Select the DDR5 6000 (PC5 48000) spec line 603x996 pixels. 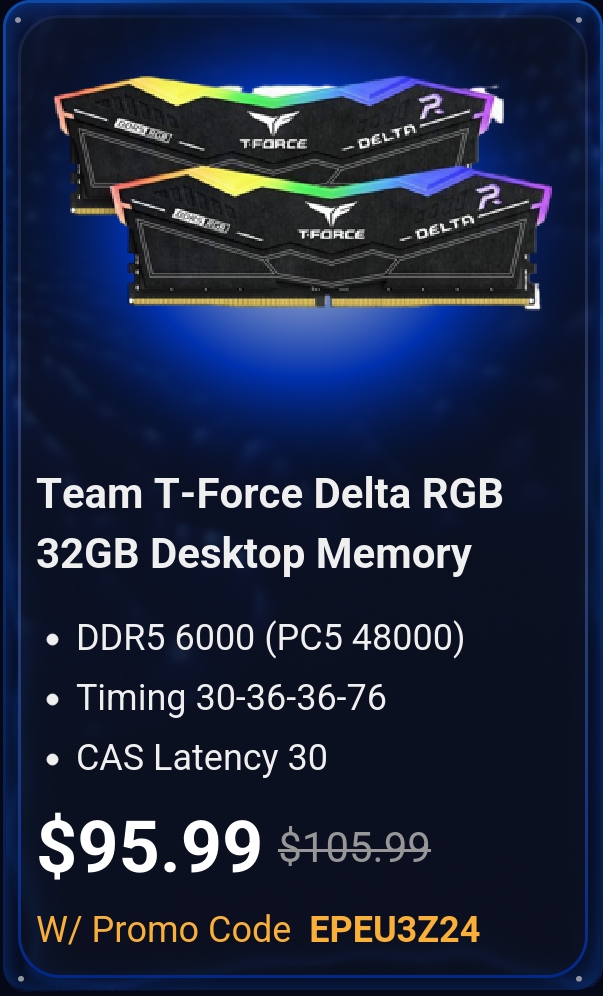(x=270, y=637)
